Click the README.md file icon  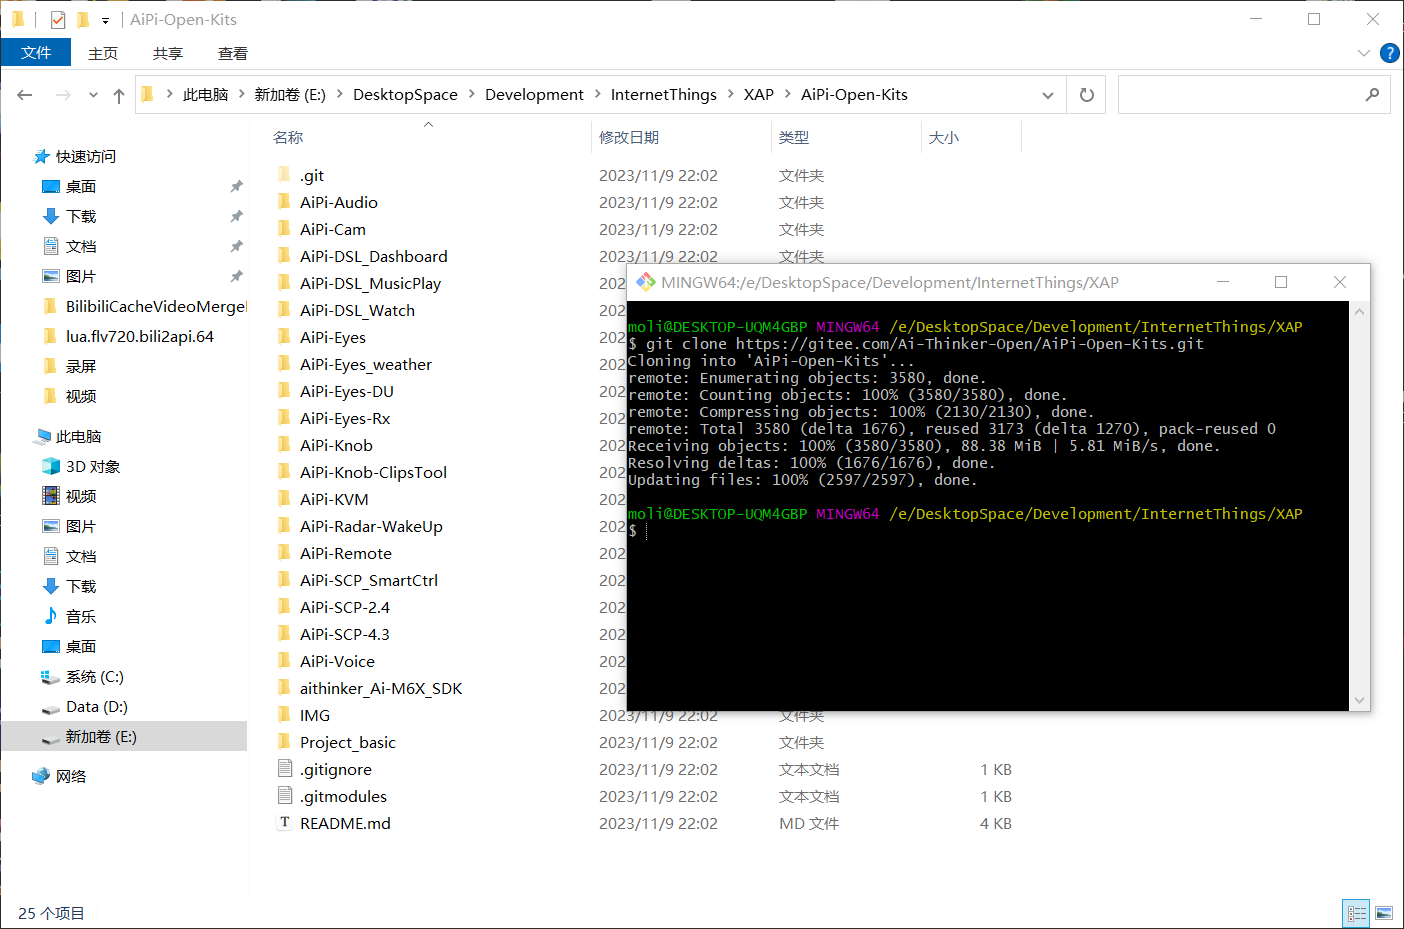point(284,823)
